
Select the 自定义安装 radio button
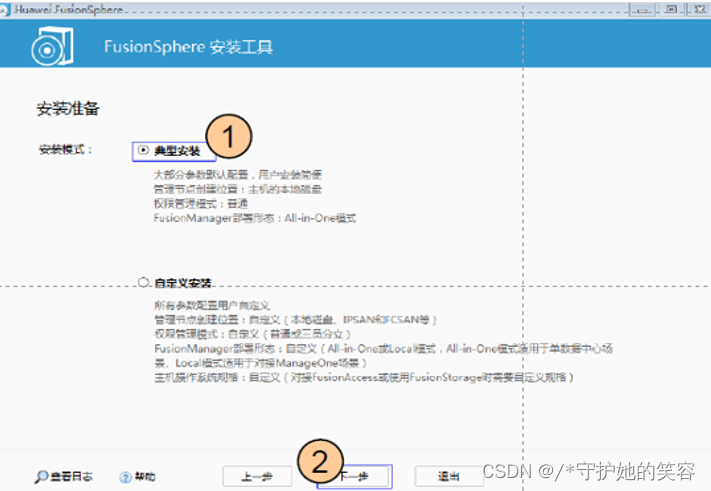pos(143,282)
